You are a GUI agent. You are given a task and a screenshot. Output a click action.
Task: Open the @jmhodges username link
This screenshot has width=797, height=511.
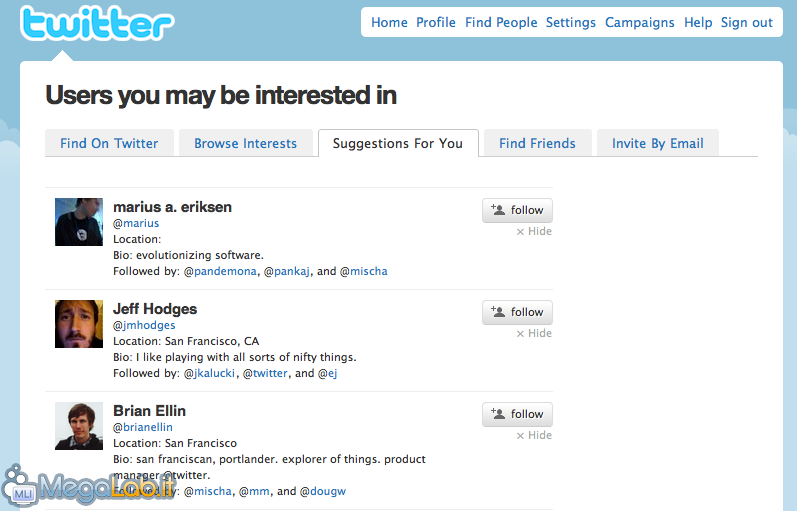(x=144, y=325)
